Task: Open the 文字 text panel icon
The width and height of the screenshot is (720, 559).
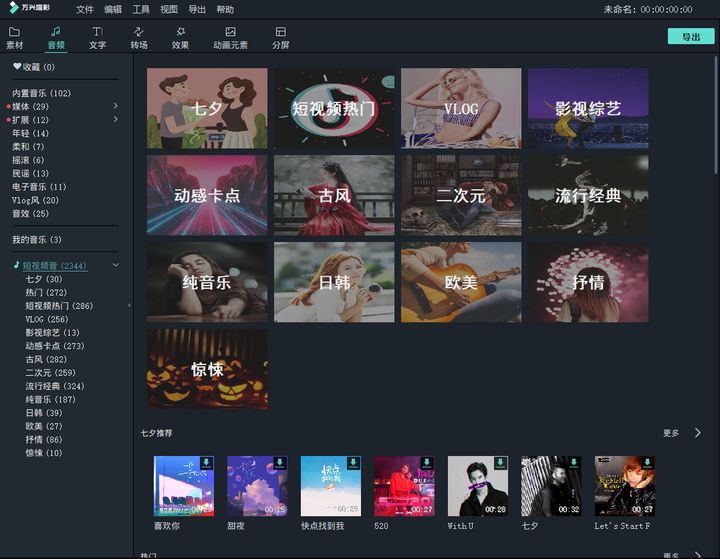Action: coord(97,32)
